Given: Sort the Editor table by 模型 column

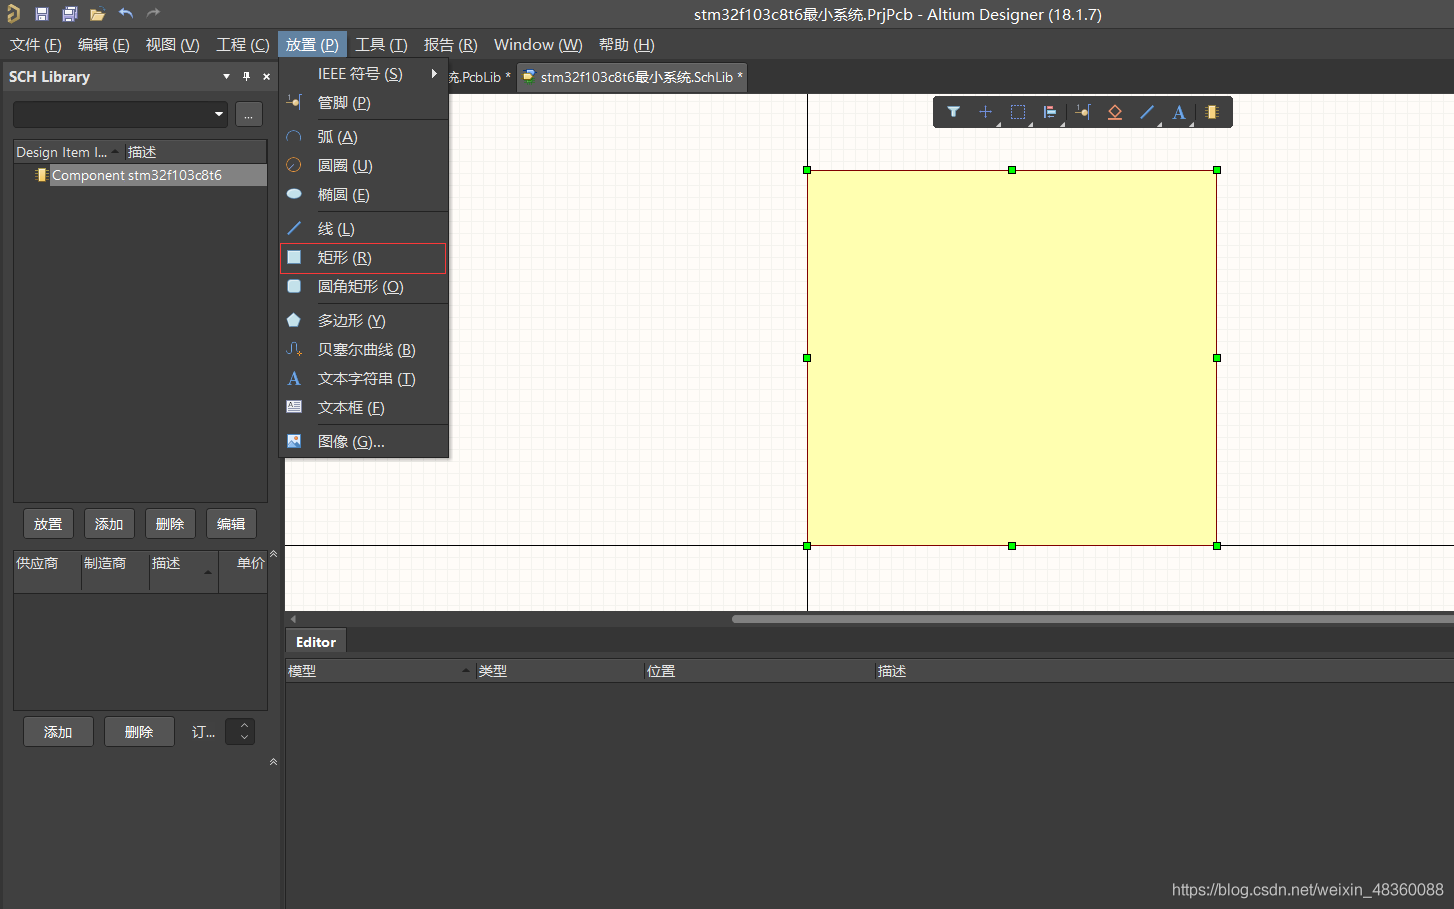Looking at the screenshot, I should click(380, 671).
